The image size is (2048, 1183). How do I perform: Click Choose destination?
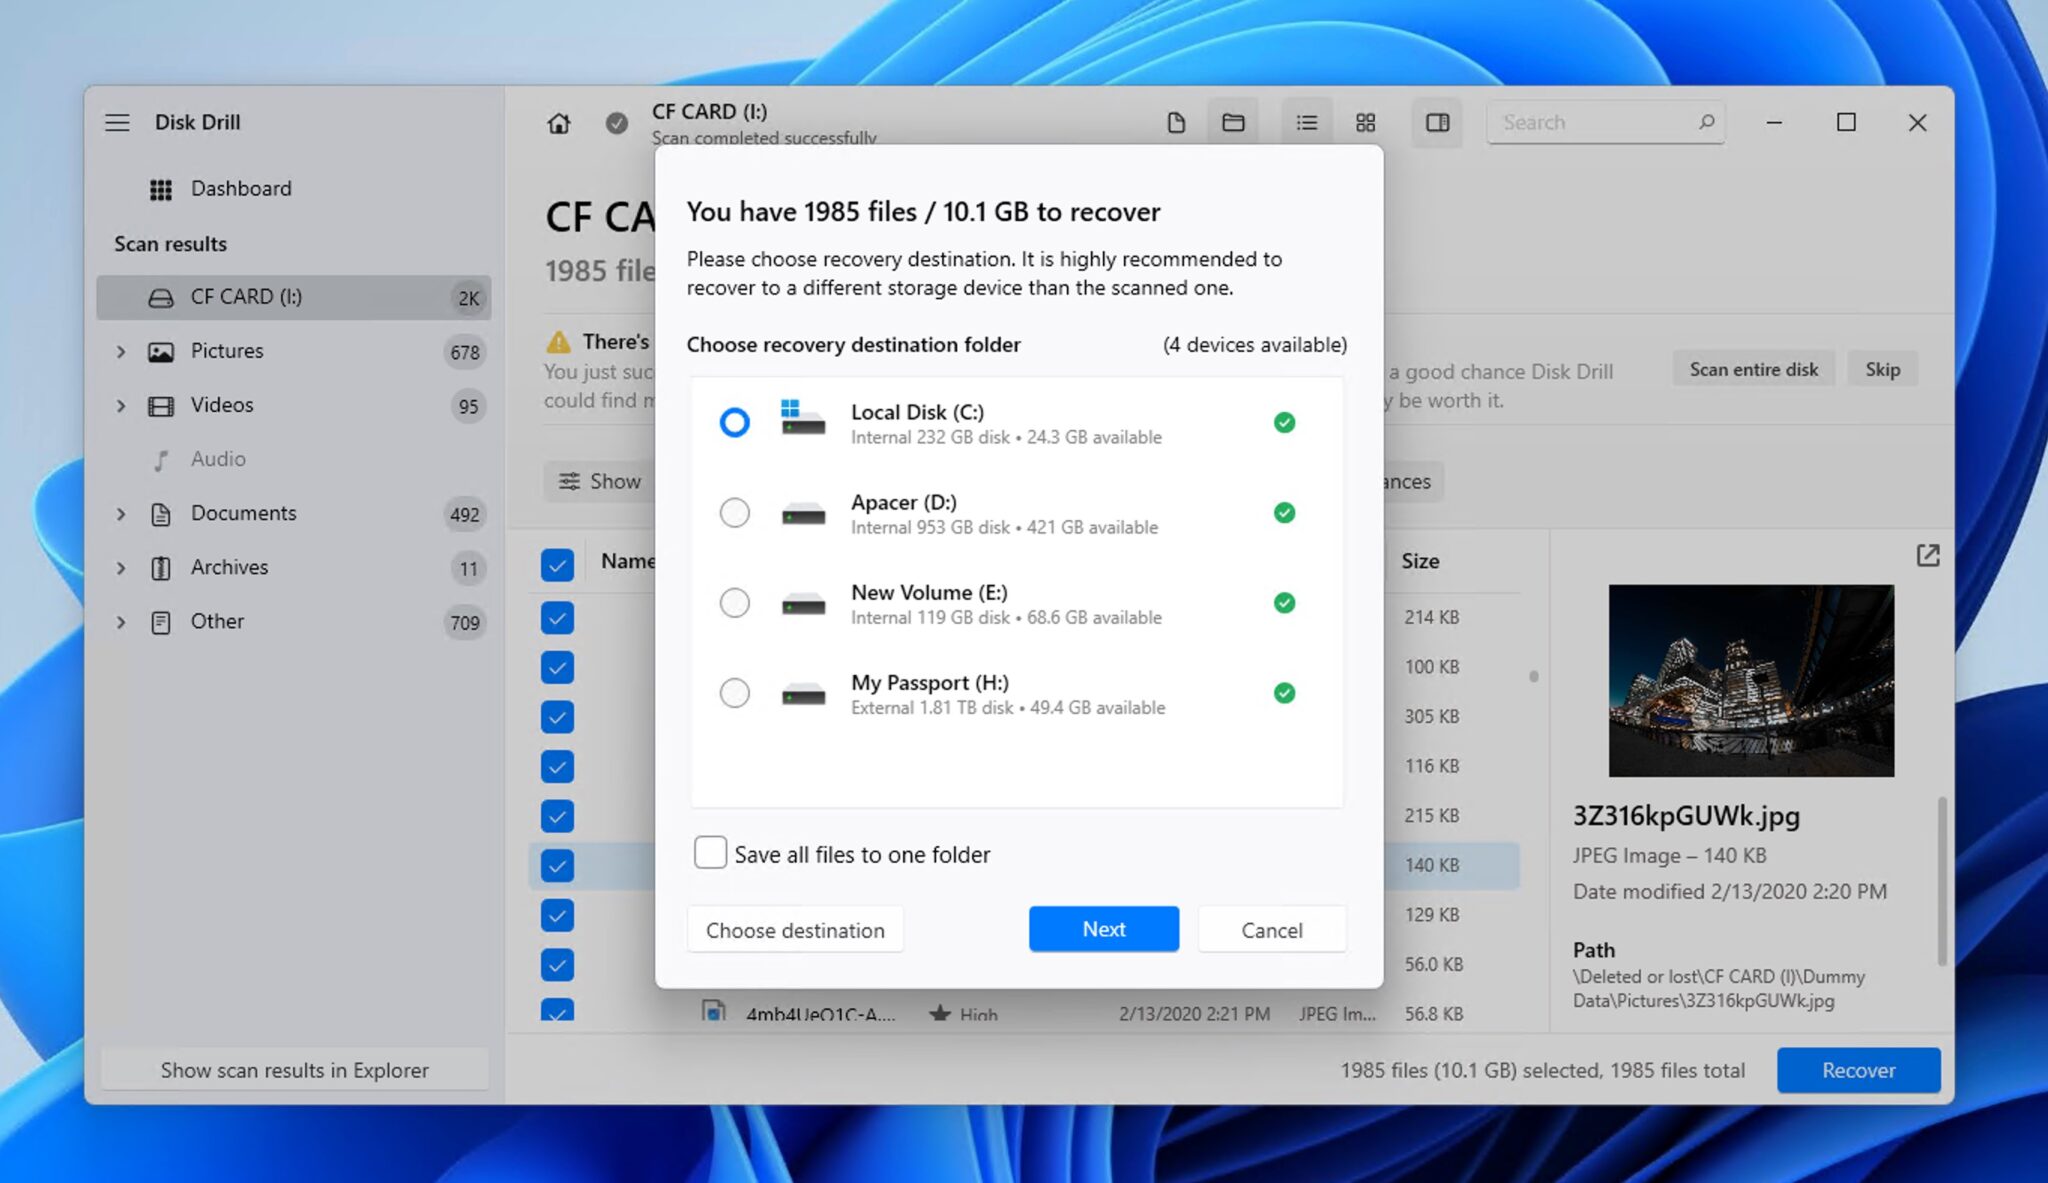tap(794, 929)
